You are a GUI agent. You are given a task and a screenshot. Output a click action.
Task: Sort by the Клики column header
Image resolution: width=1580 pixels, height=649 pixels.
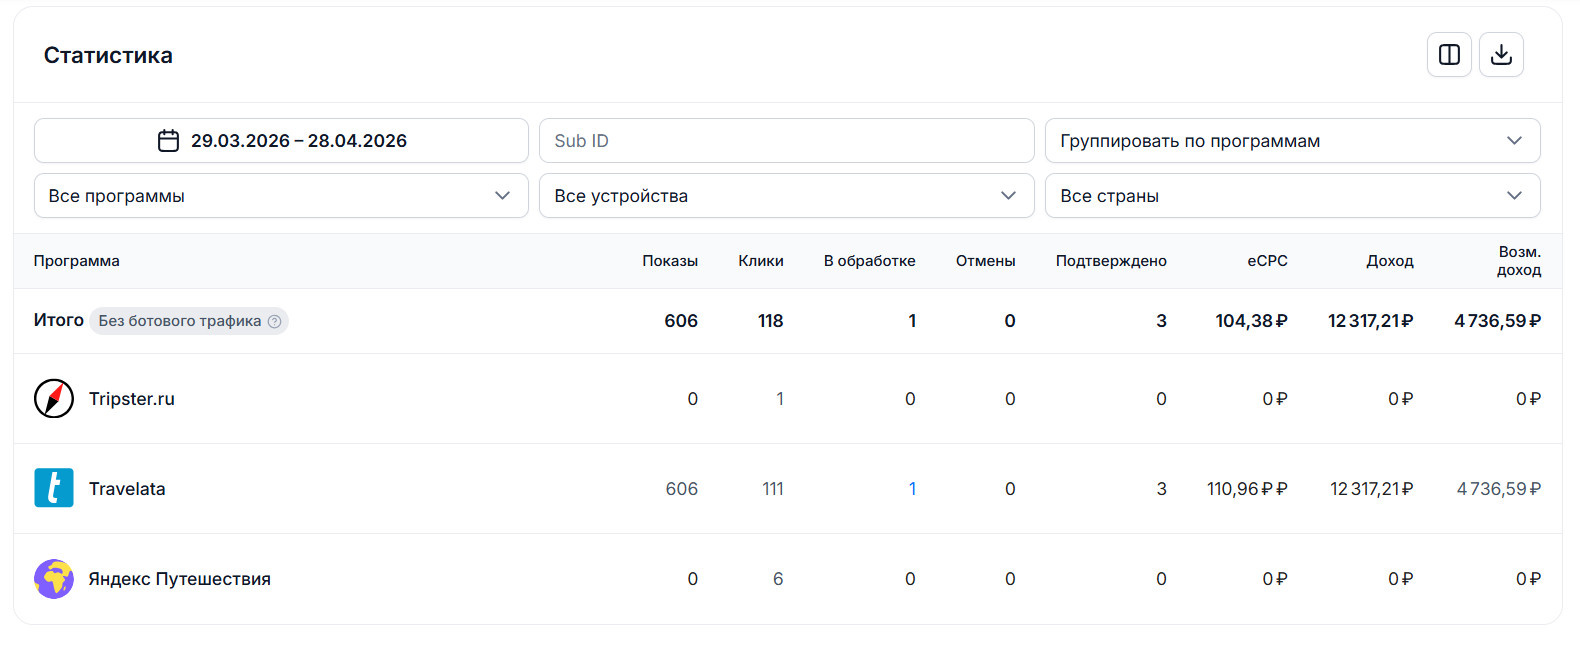761,261
